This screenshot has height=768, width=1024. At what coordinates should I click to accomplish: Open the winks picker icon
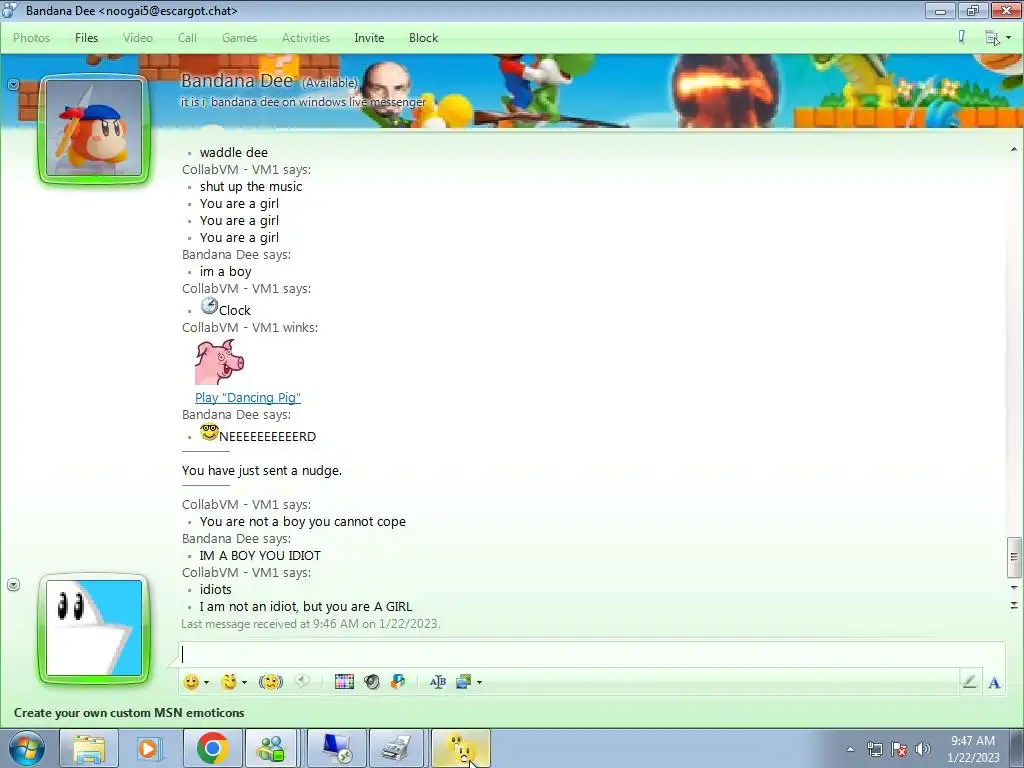click(x=229, y=682)
